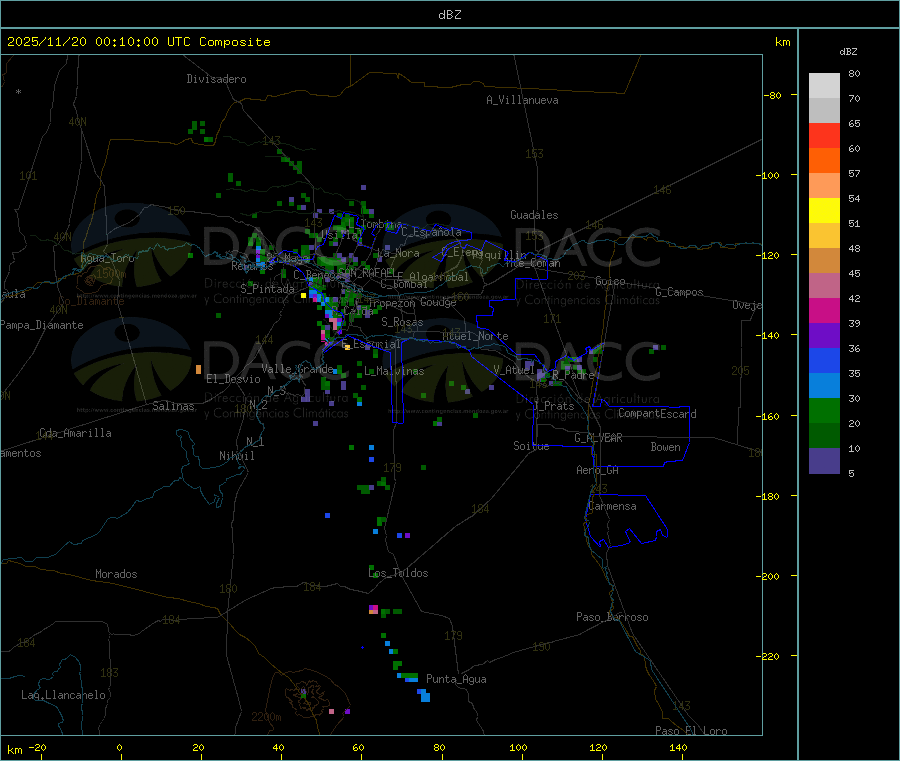Click the 100 km bottom axis label
Image resolution: width=900 pixels, height=761 pixels.
pos(518,748)
